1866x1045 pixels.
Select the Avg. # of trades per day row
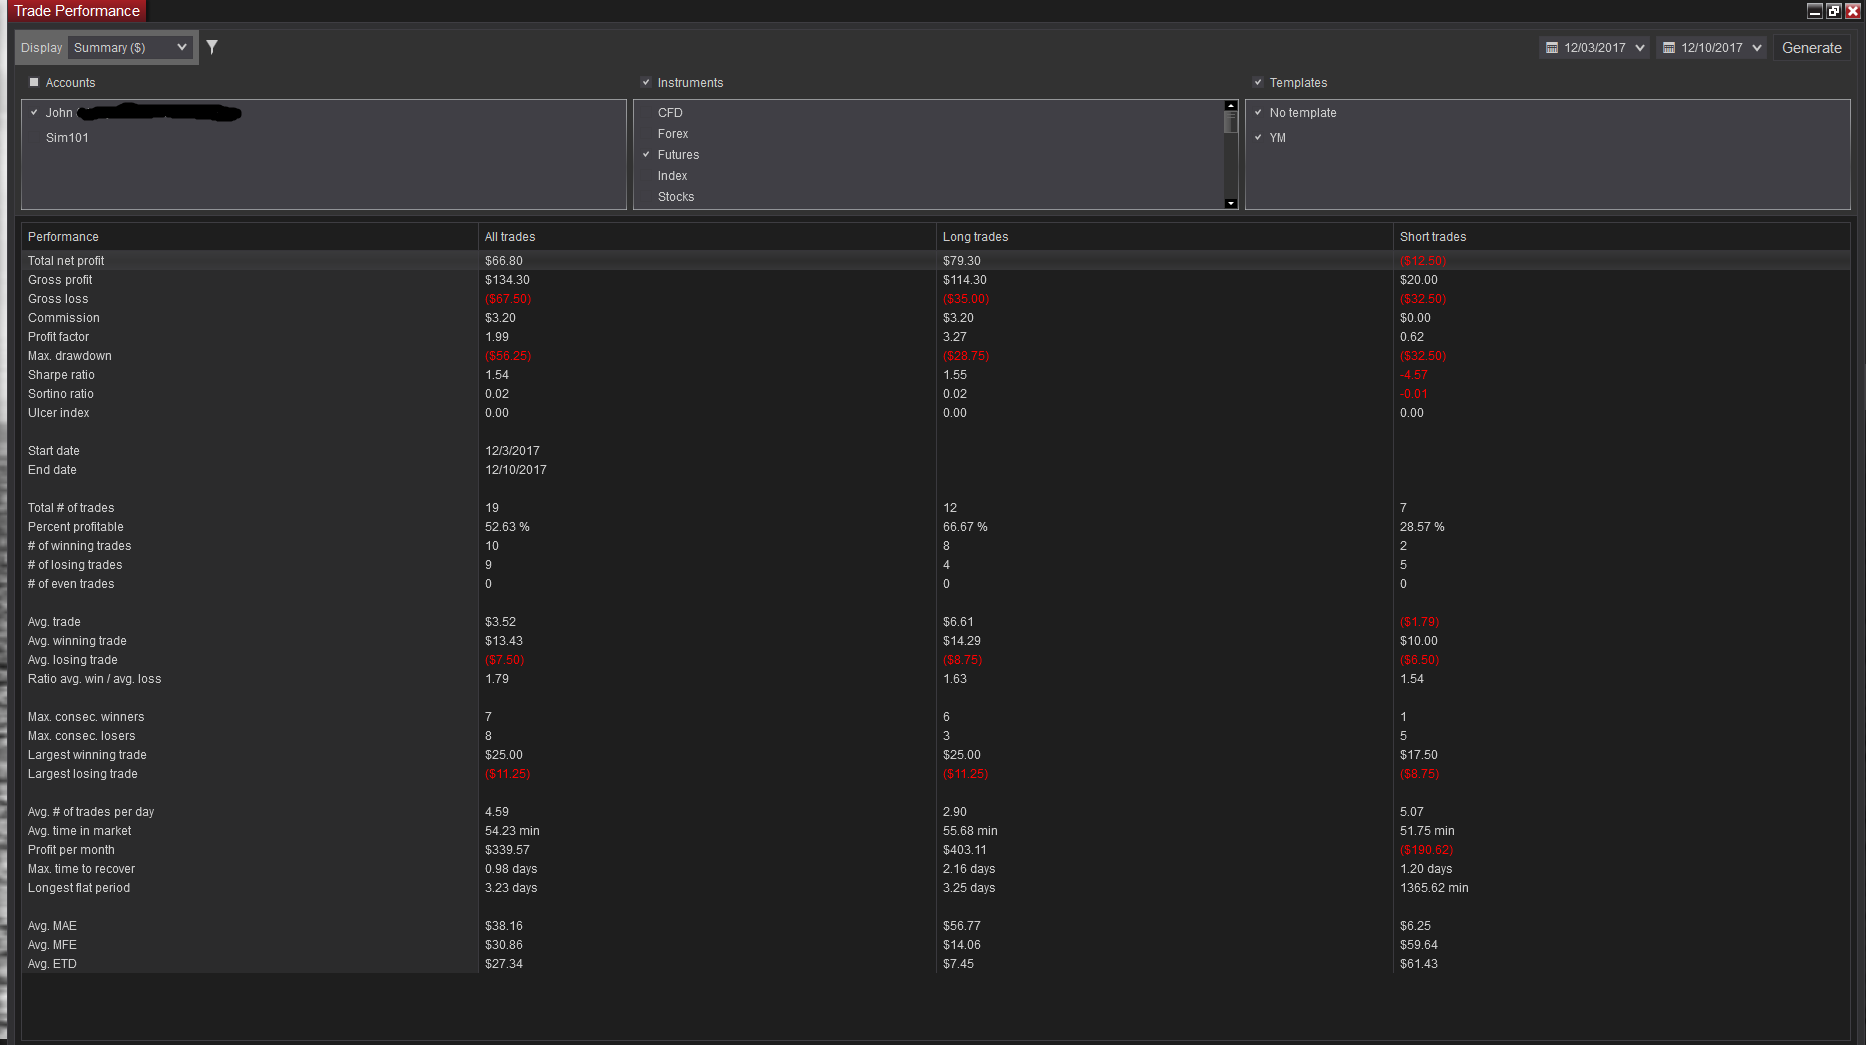click(936, 812)
